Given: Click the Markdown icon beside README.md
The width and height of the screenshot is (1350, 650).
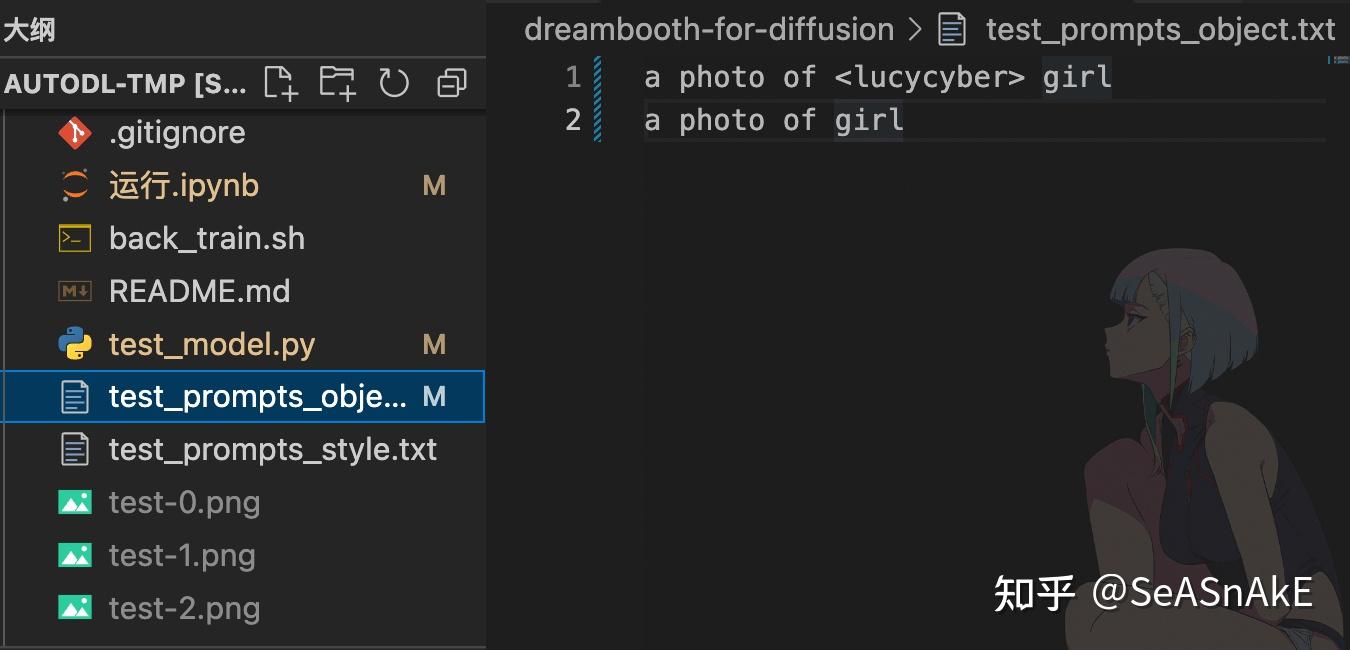Looking at the screenshot, I should tap(75, 291).
